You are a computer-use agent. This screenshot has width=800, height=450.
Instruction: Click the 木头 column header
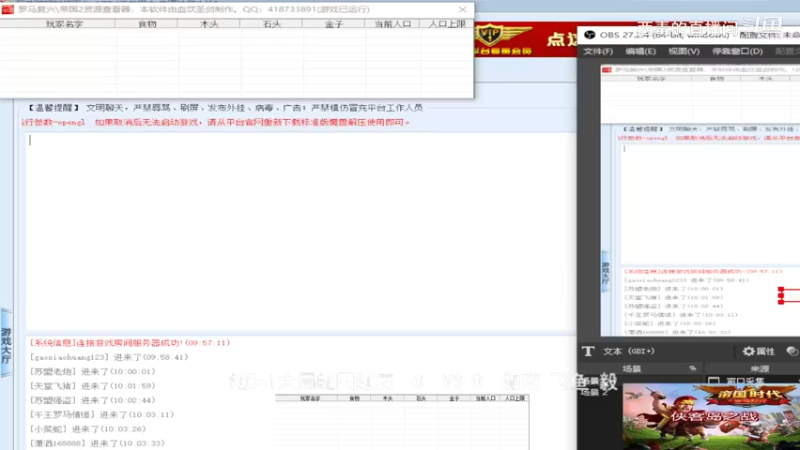[209, 23]
